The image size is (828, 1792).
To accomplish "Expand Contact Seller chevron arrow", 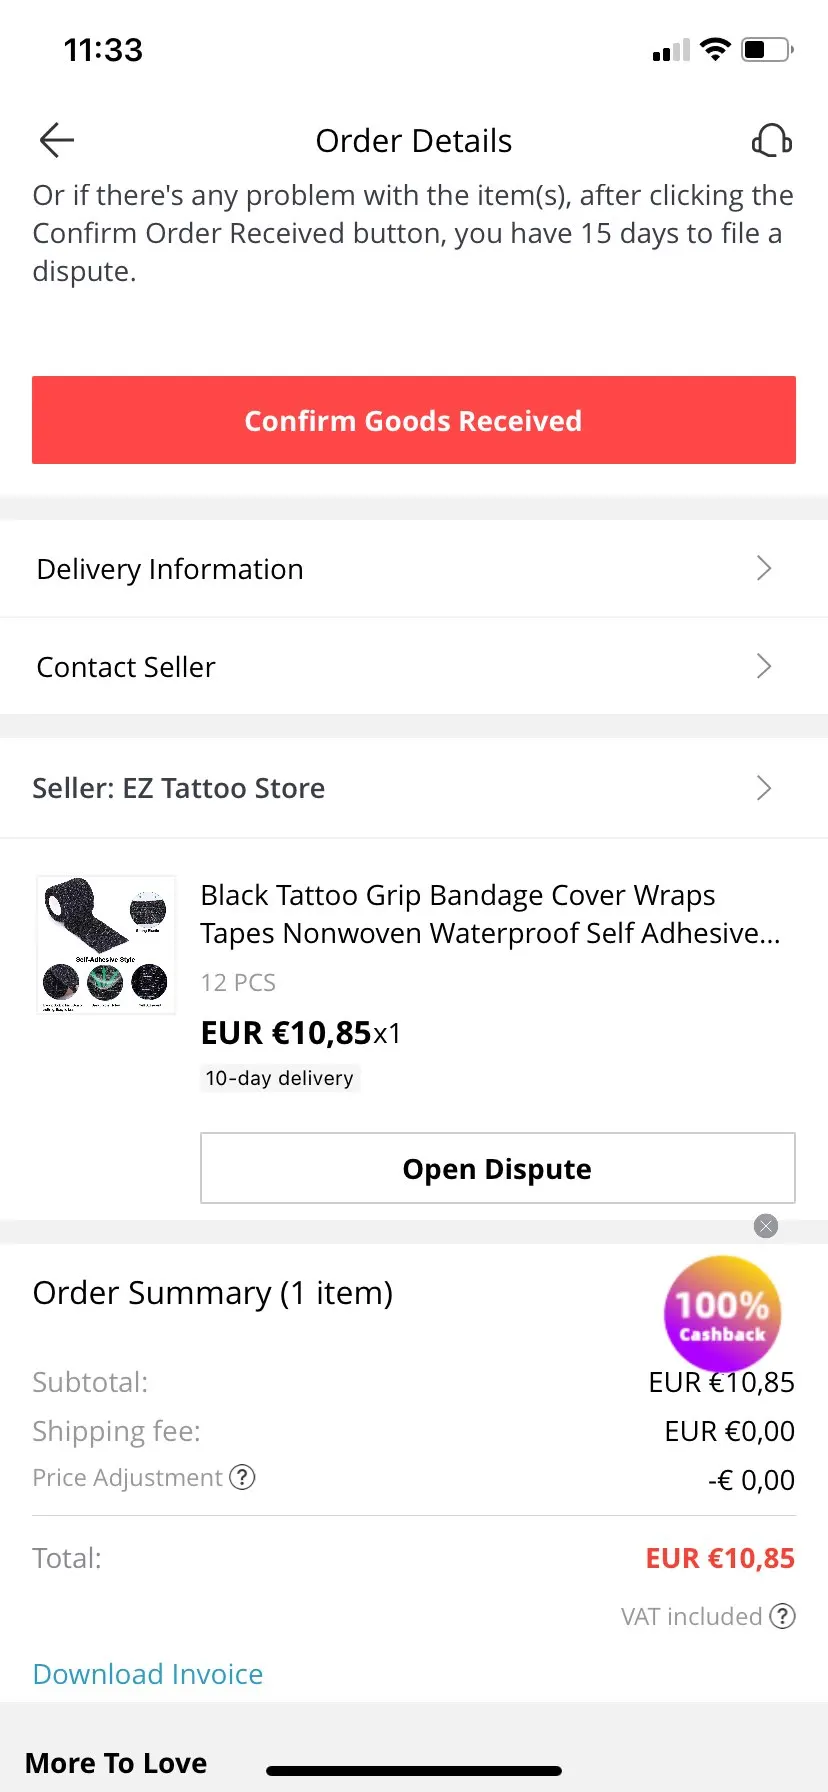I will pyautogui.click(x=764, y=666).
